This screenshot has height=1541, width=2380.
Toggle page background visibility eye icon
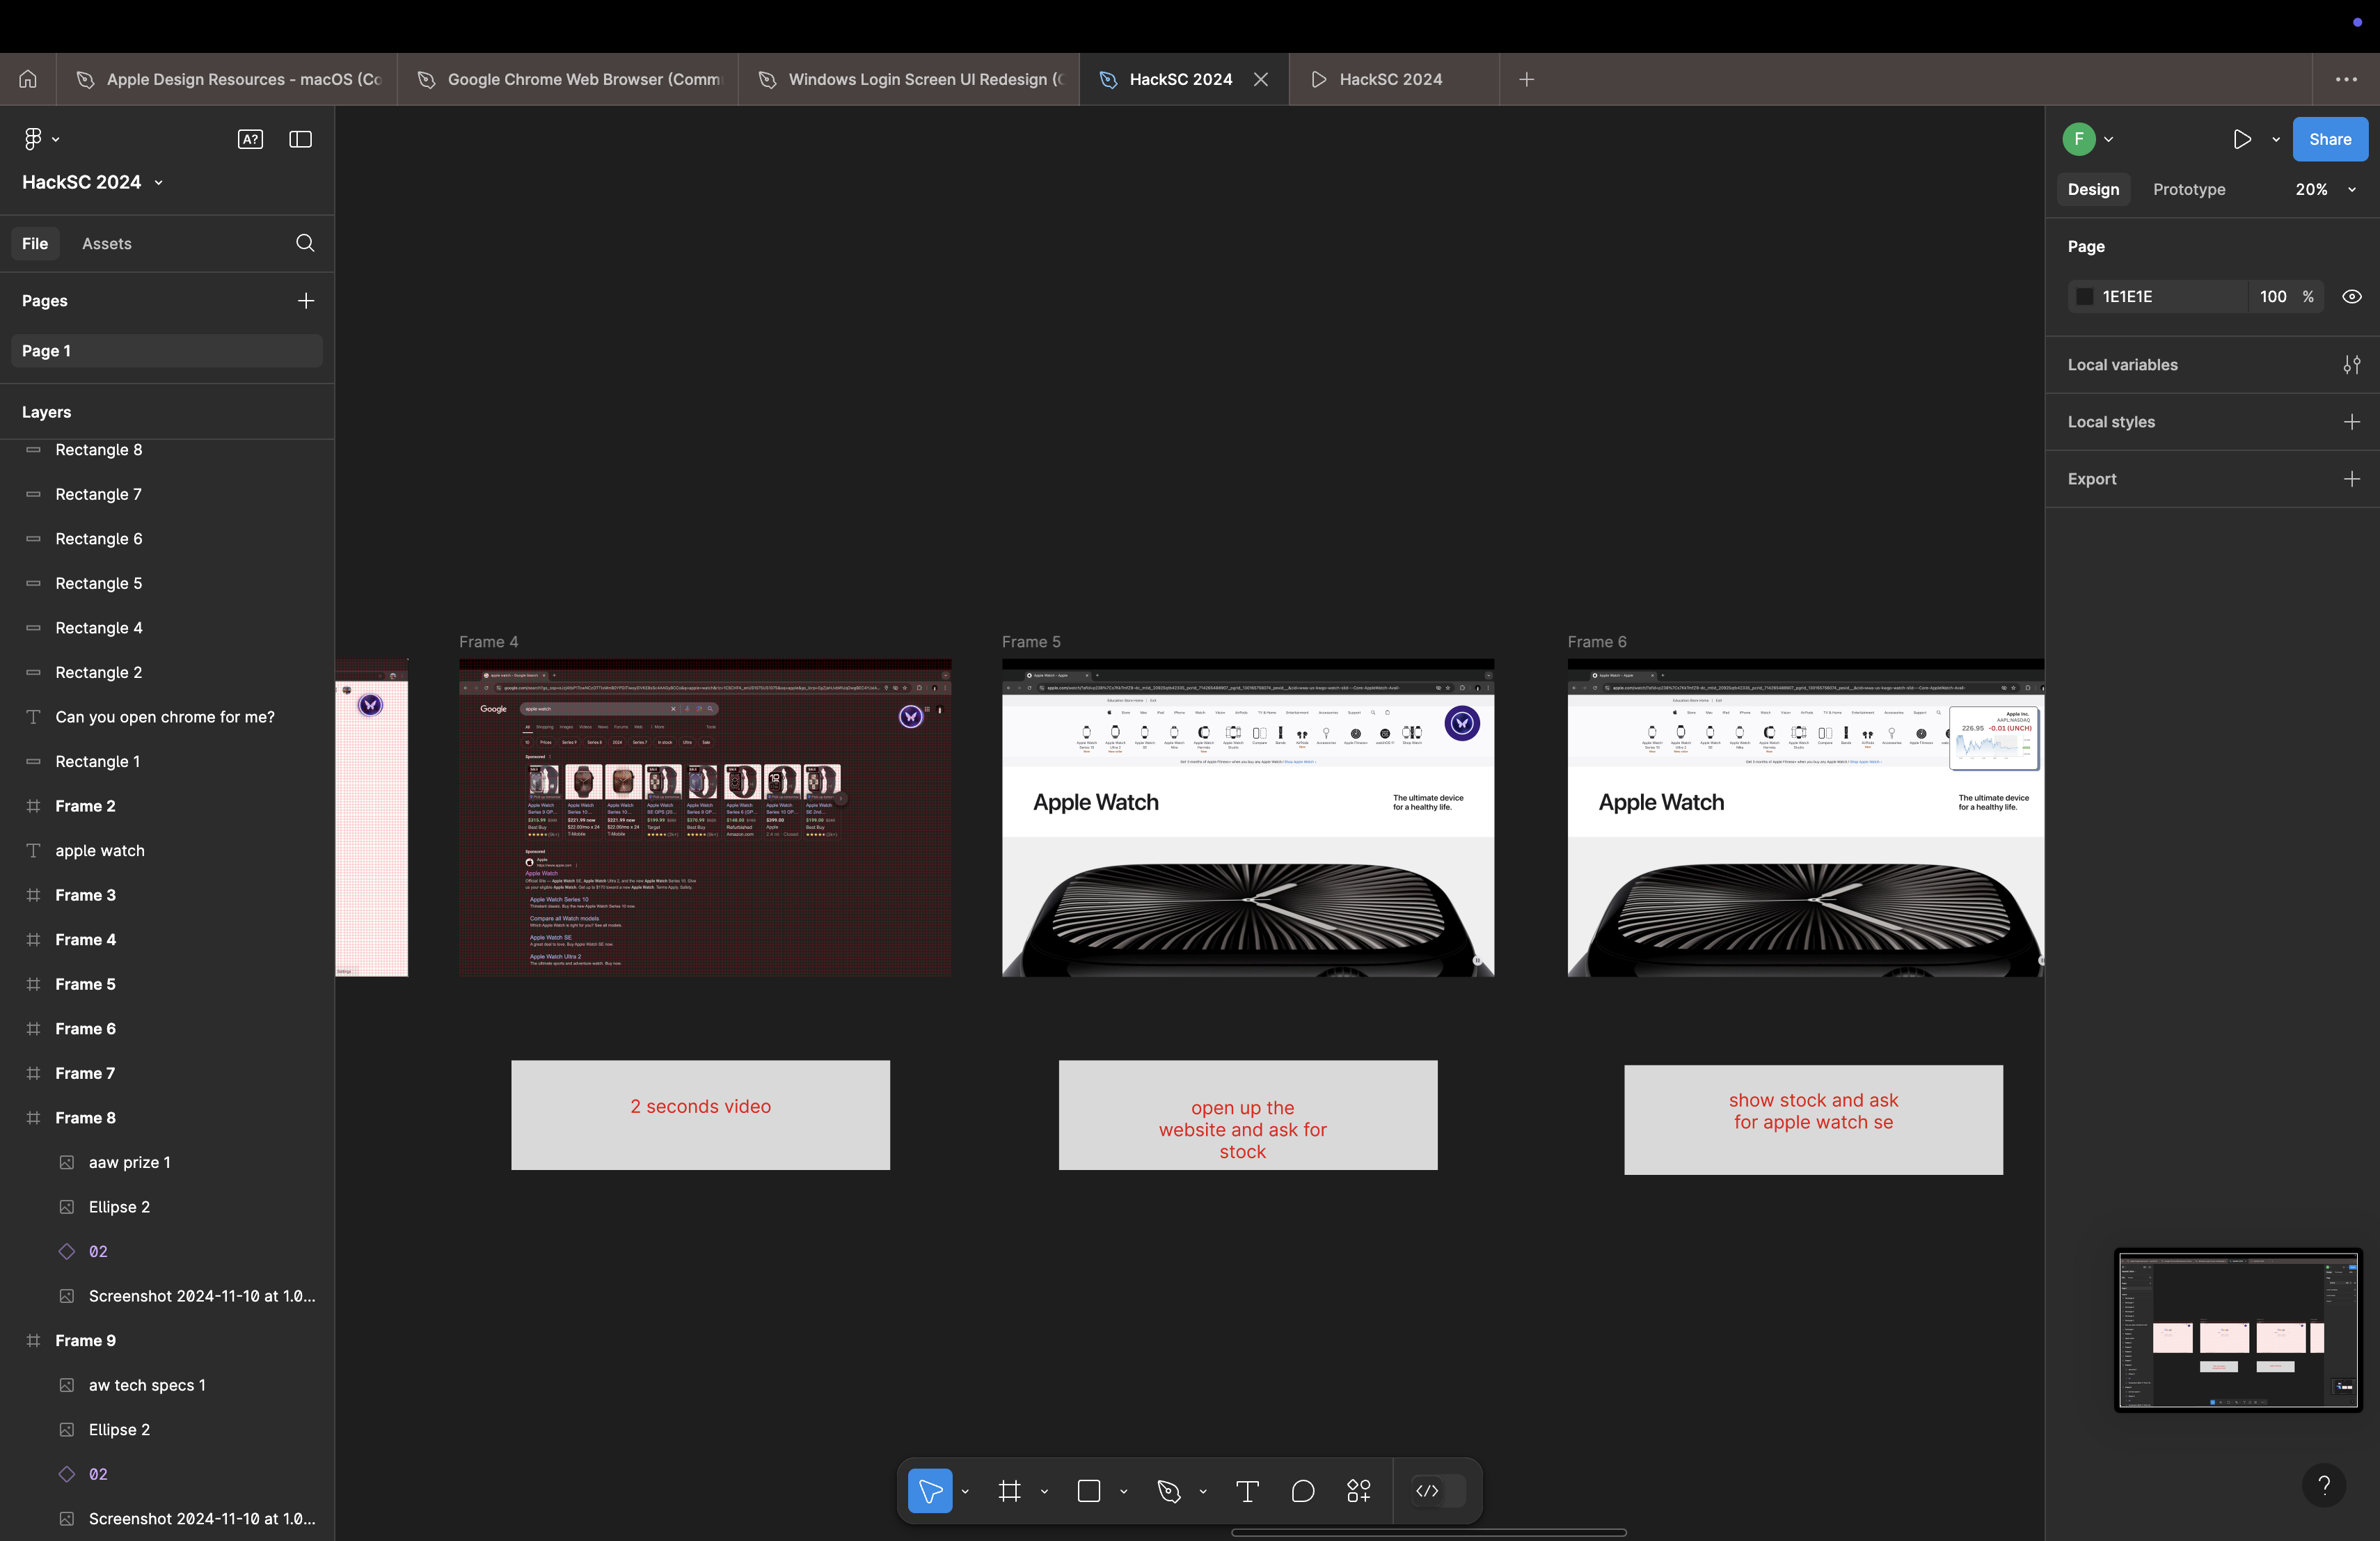click(2351, 297)
